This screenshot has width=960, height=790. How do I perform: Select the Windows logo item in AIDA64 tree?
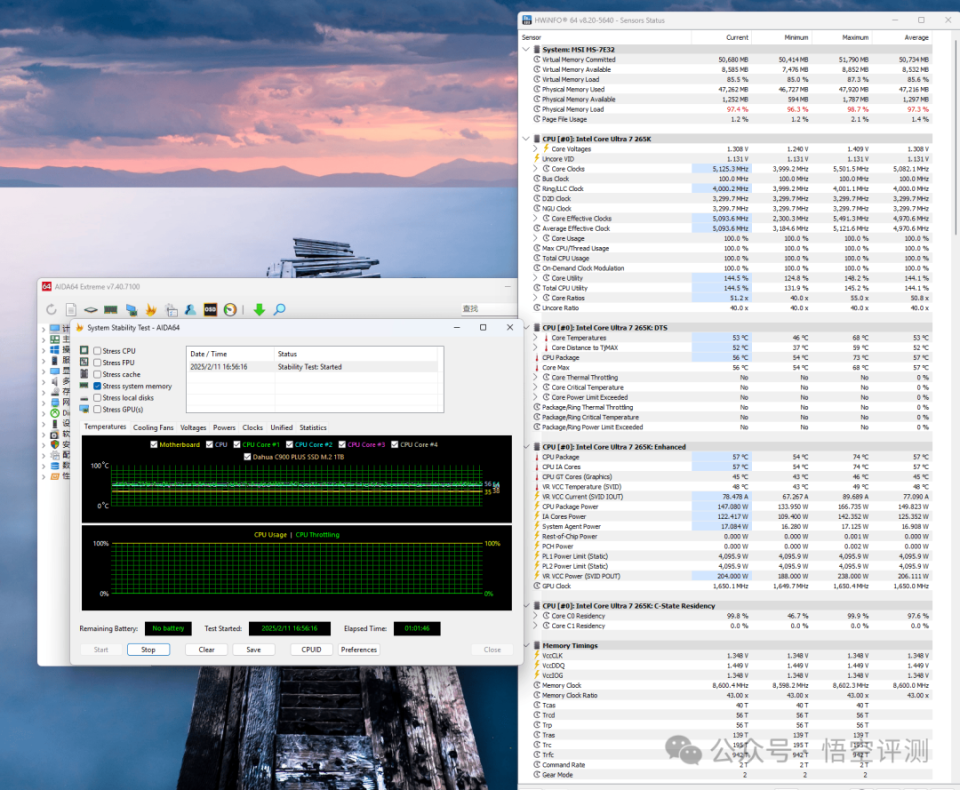coord(54,350)
